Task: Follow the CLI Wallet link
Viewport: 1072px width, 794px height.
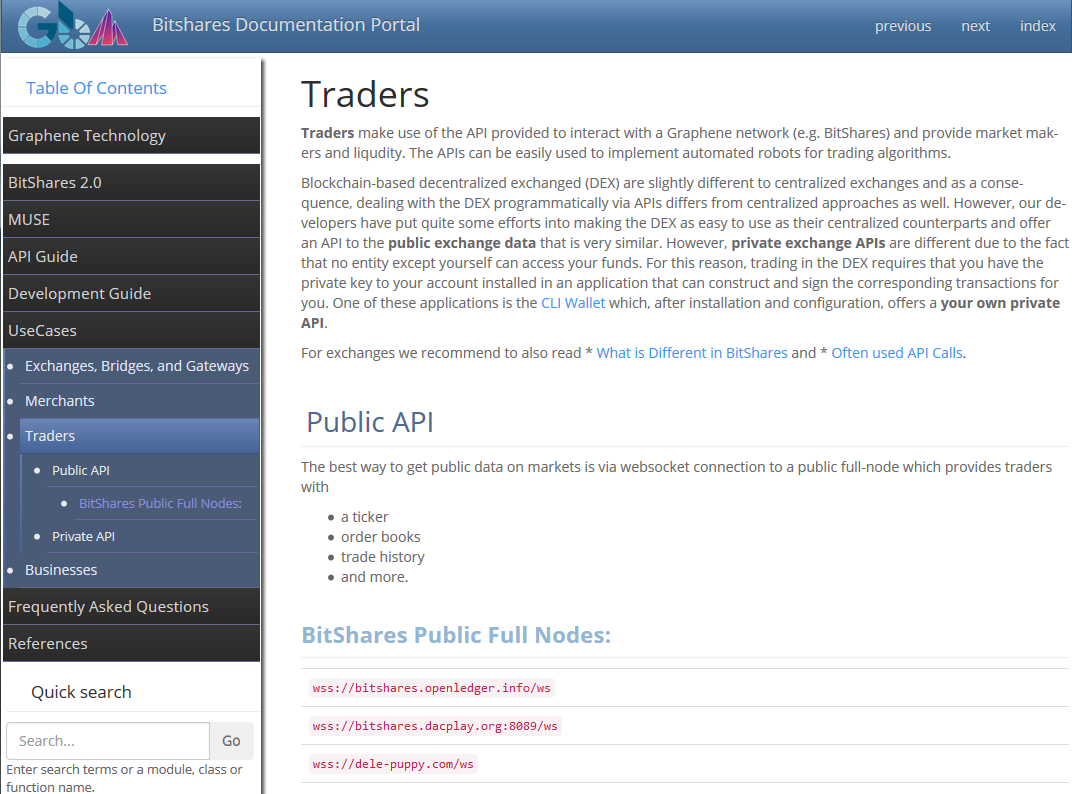Action: pos(573,303)
